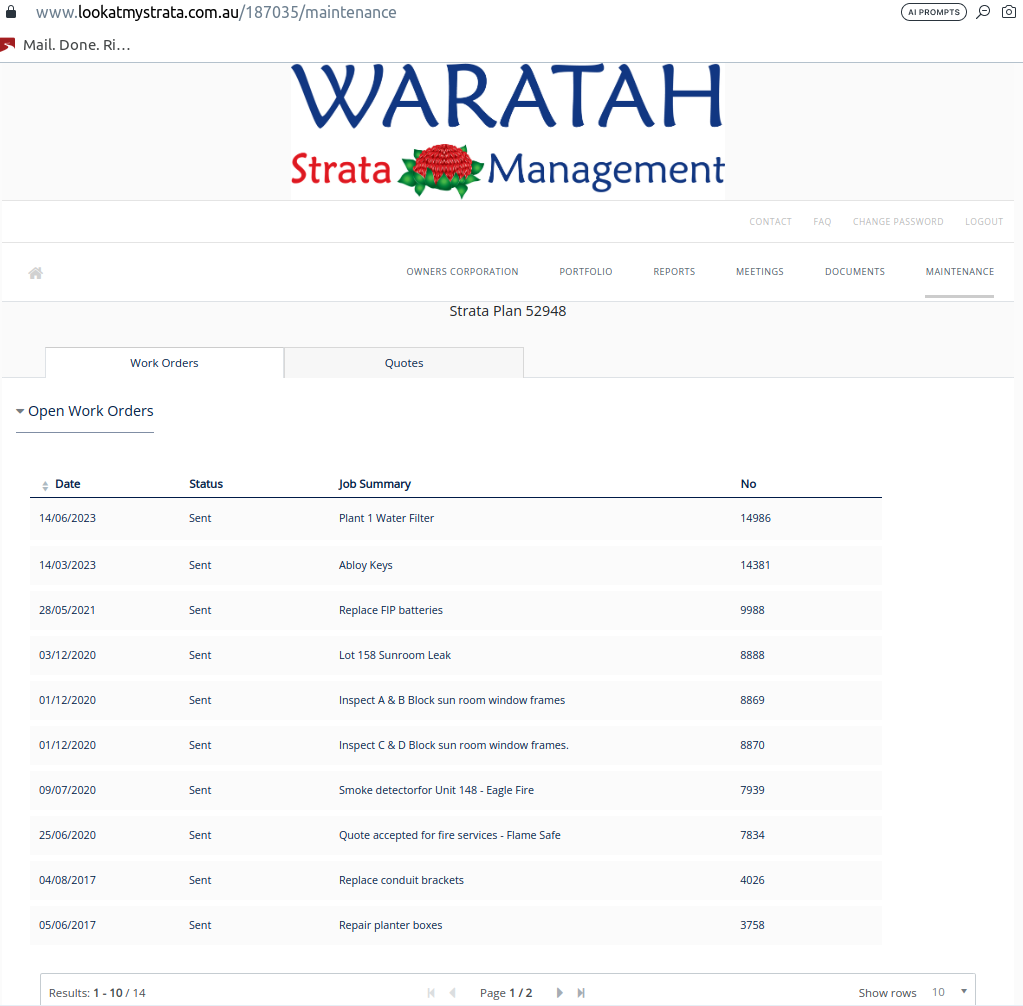1023x1006 pixels.
Task: Open the Reports menu
Action: [674, 271]
